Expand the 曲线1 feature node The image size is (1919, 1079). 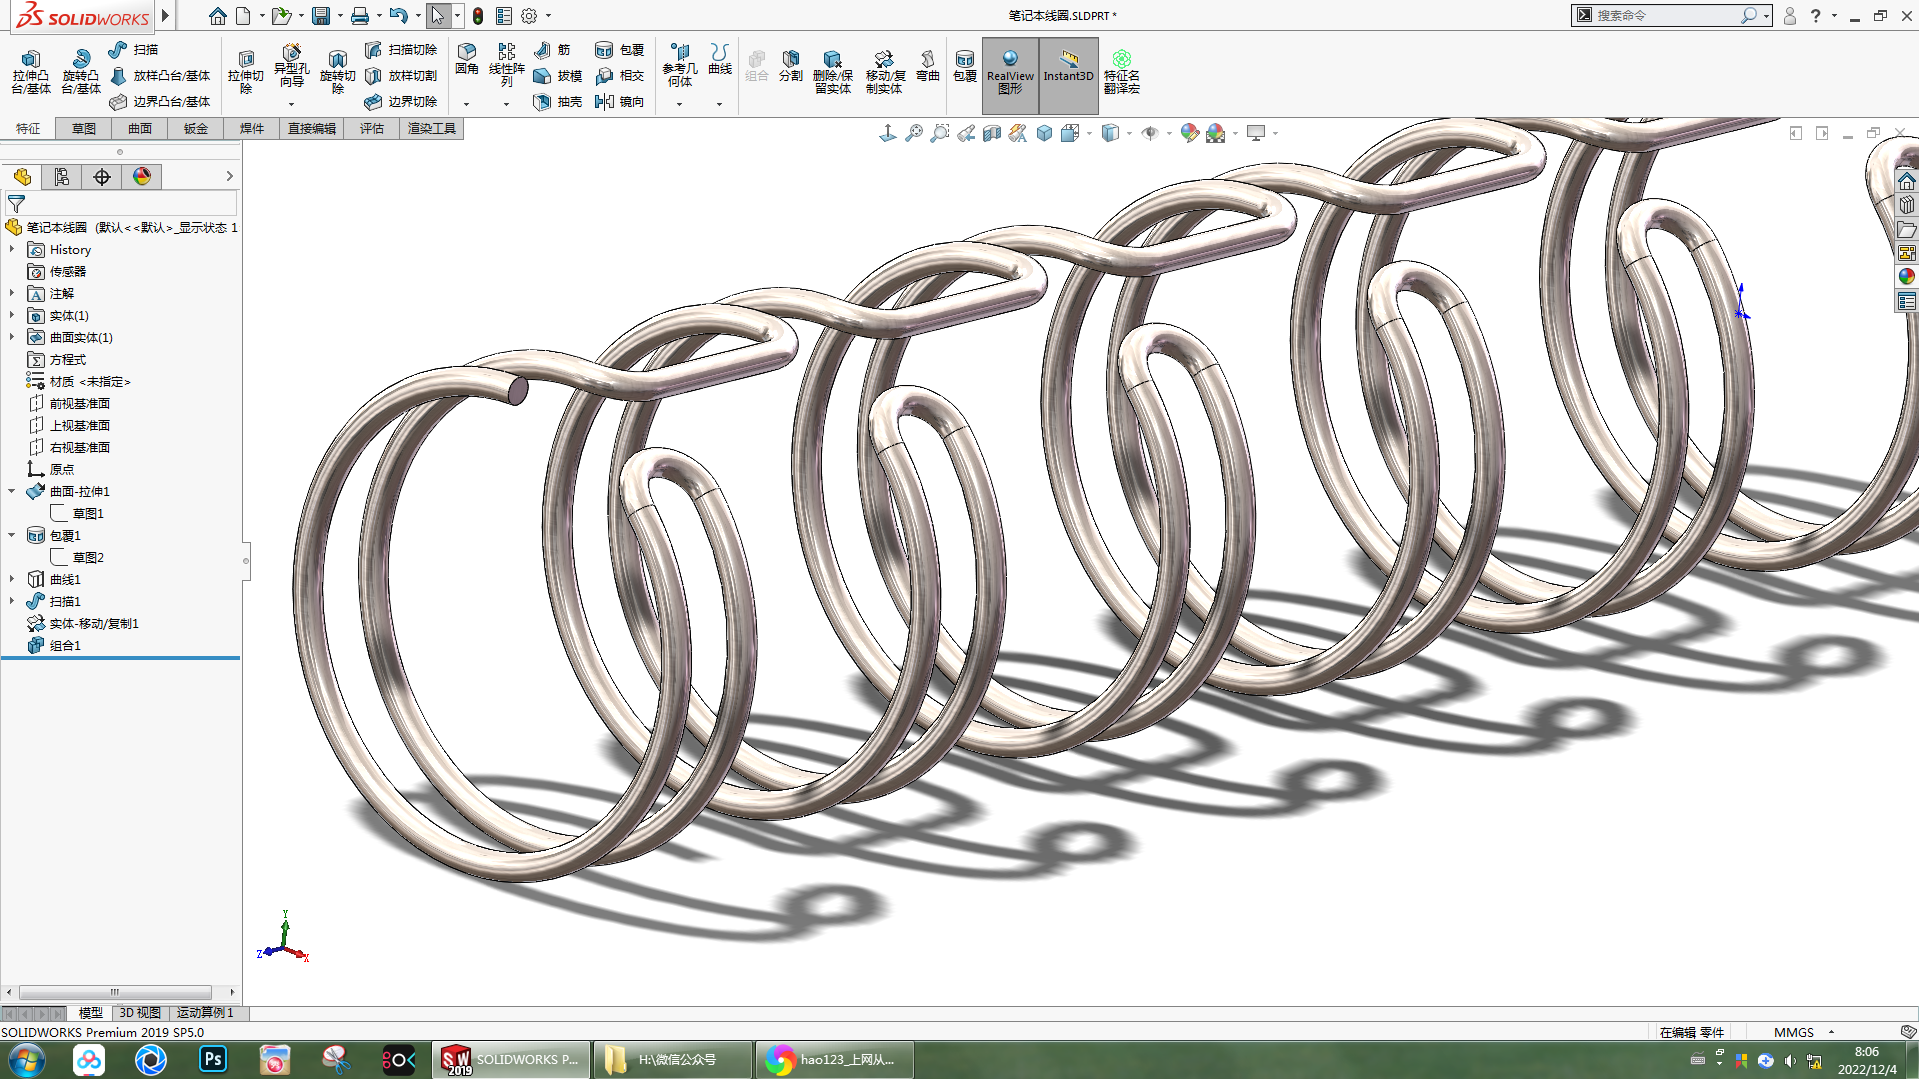click(x=12, y=579)
